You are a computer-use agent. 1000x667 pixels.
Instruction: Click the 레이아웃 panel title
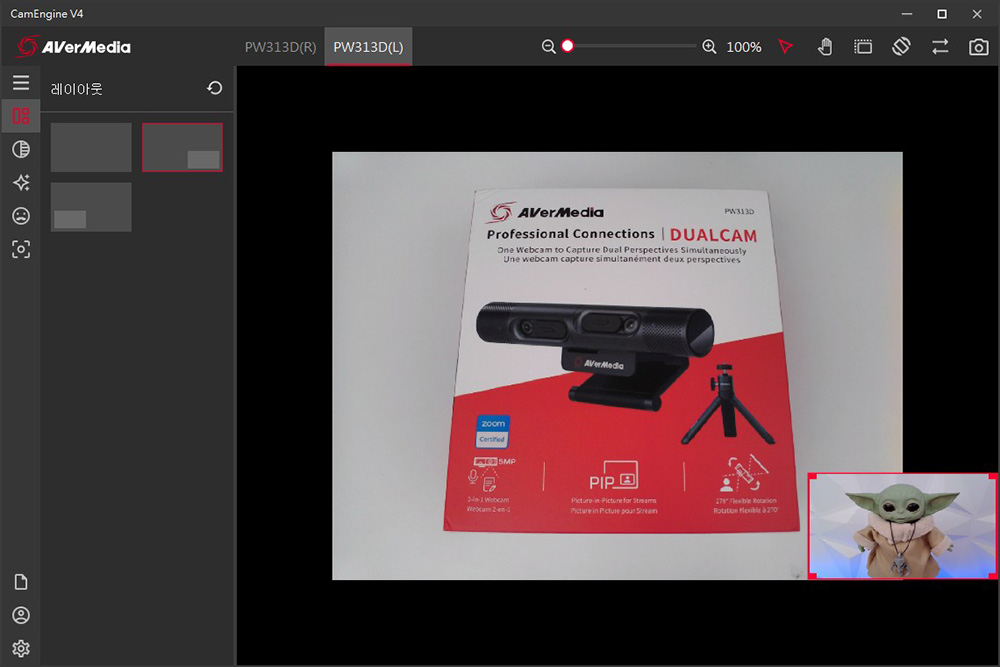click(77, 89)
